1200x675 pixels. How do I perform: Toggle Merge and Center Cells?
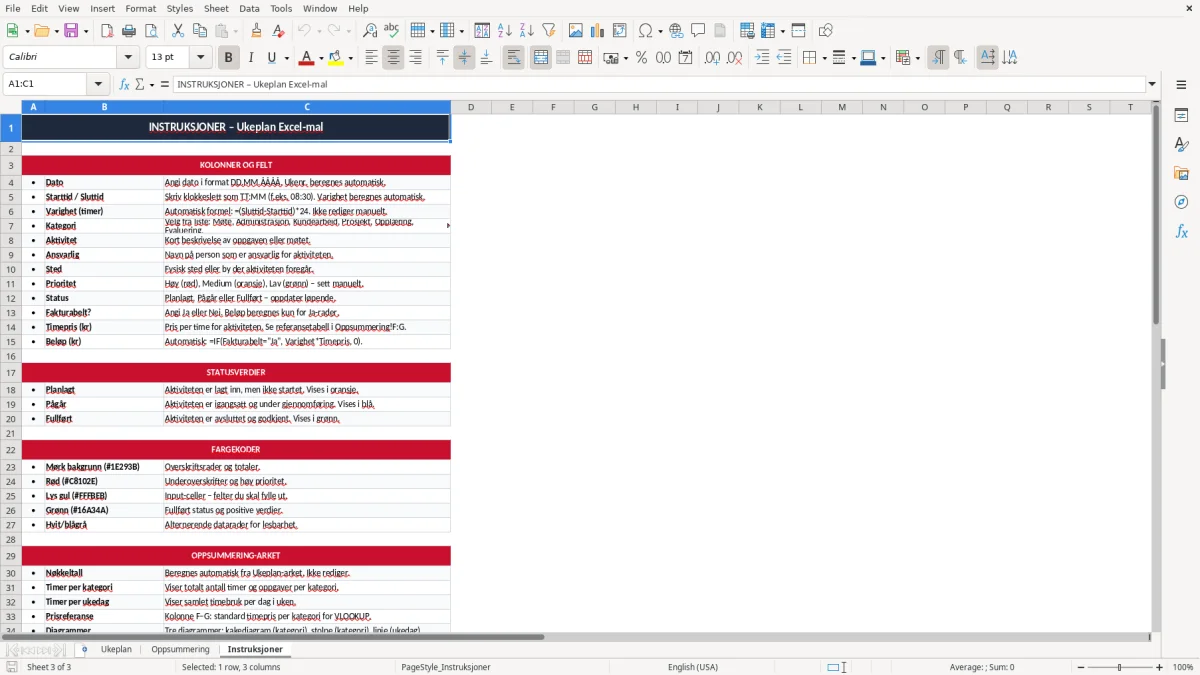(541, 58)
